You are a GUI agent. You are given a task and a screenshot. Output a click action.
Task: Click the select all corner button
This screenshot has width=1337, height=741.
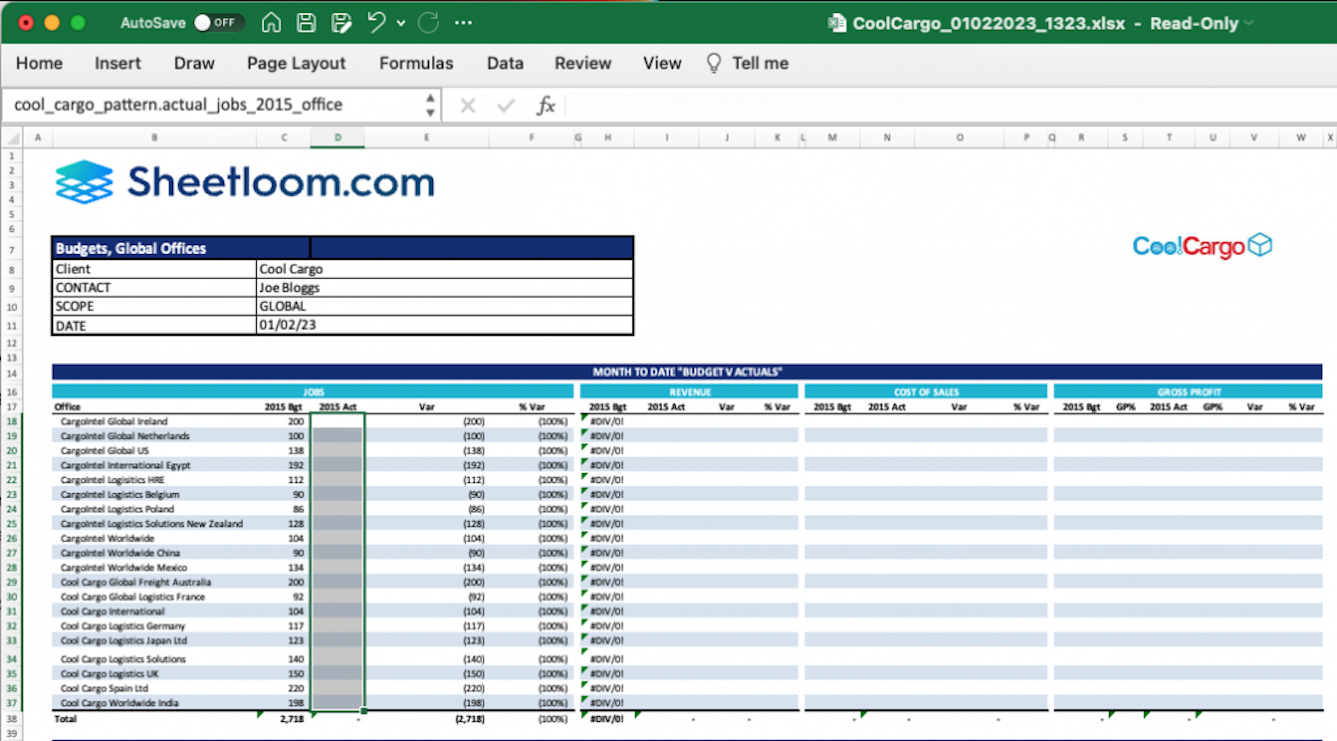tap(13, 138)
